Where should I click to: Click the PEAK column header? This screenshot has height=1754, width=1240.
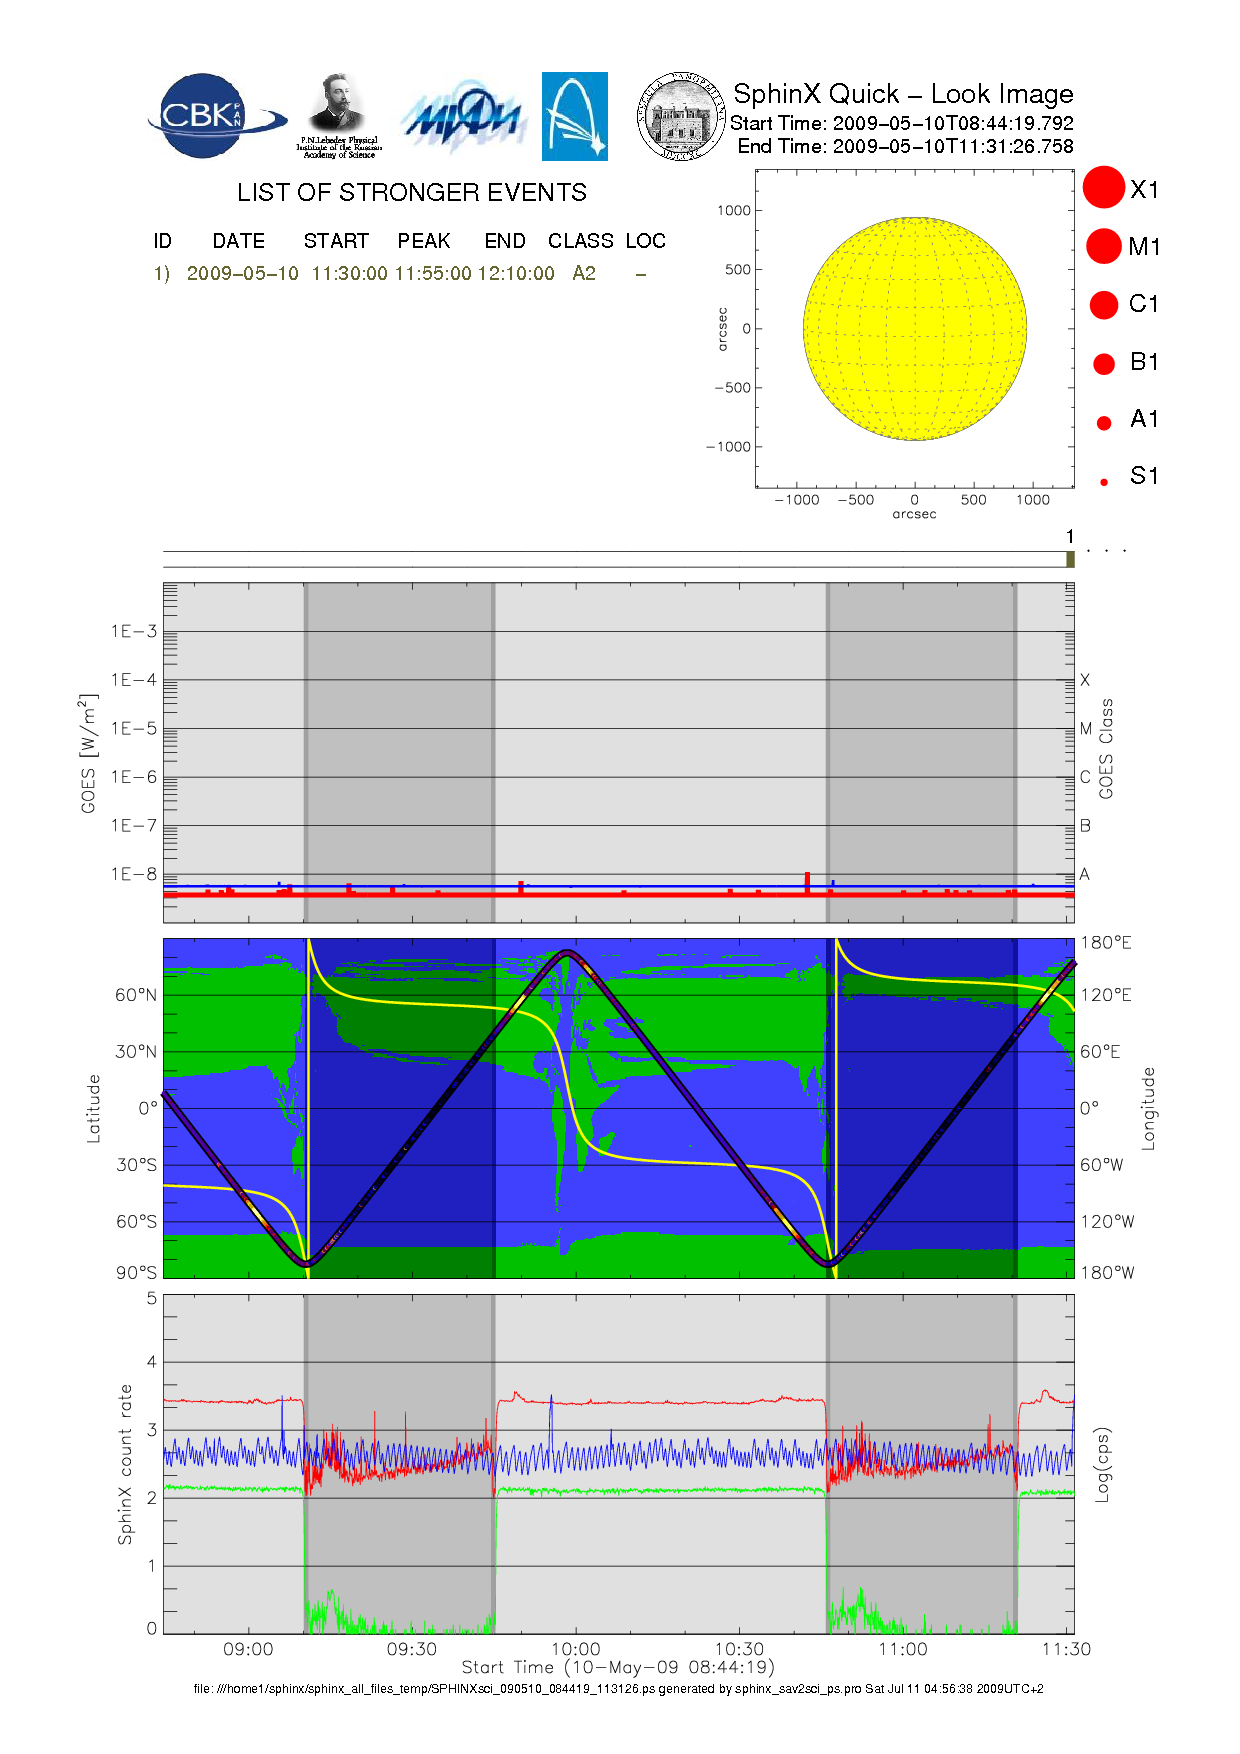click(x=423, y=241)
